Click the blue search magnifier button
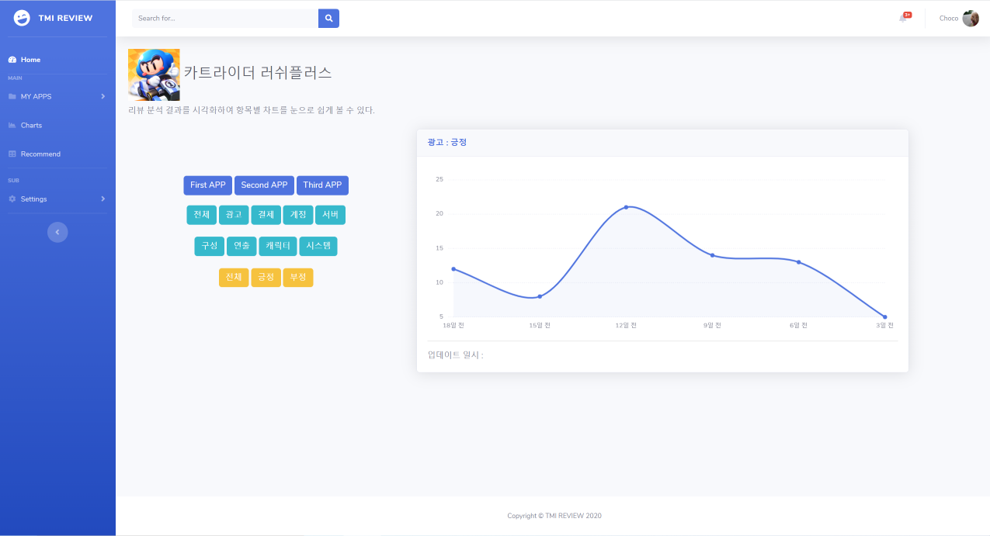The image size is (990, 536). 328,18
